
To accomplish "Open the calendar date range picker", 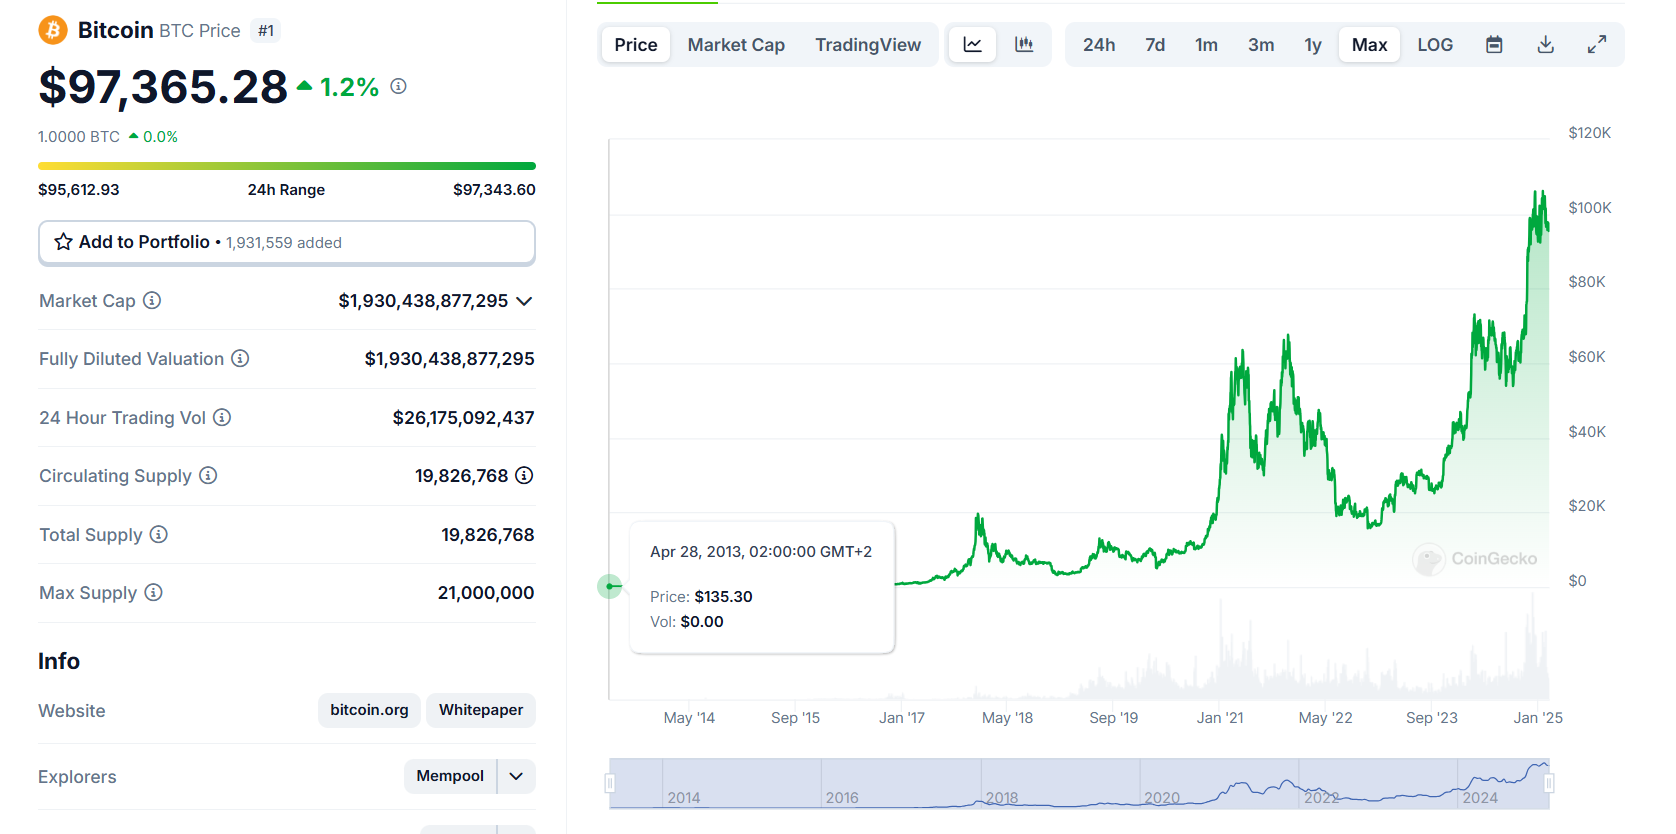I will tap(1494, 45).
